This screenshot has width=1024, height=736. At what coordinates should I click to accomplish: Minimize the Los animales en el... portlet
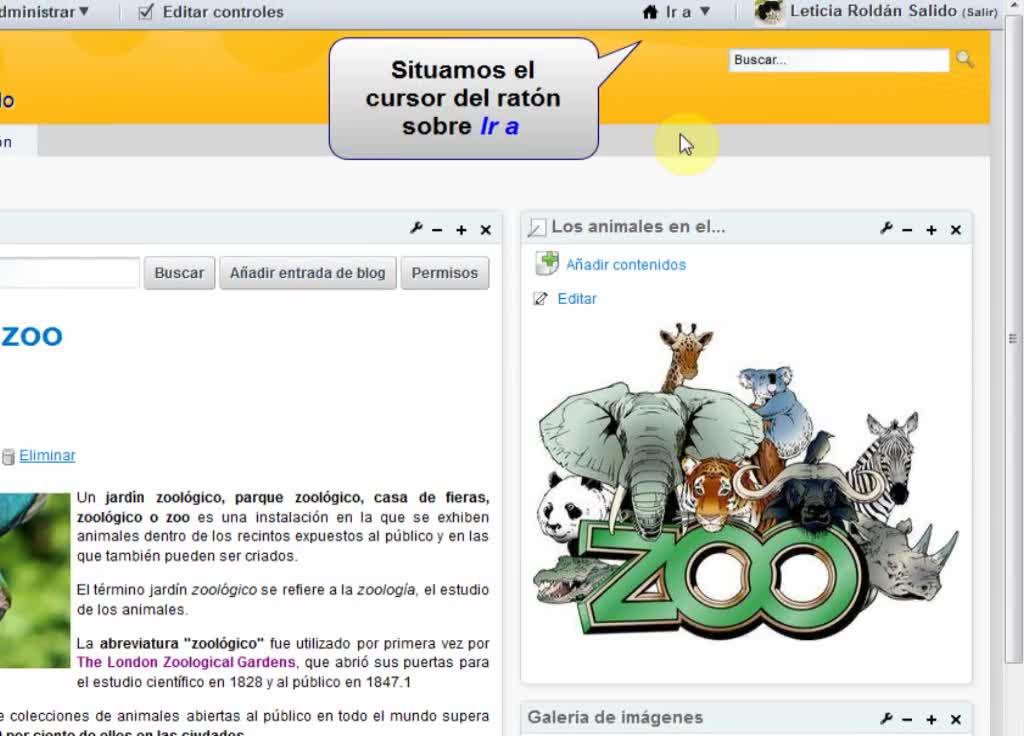pos(907,230)
